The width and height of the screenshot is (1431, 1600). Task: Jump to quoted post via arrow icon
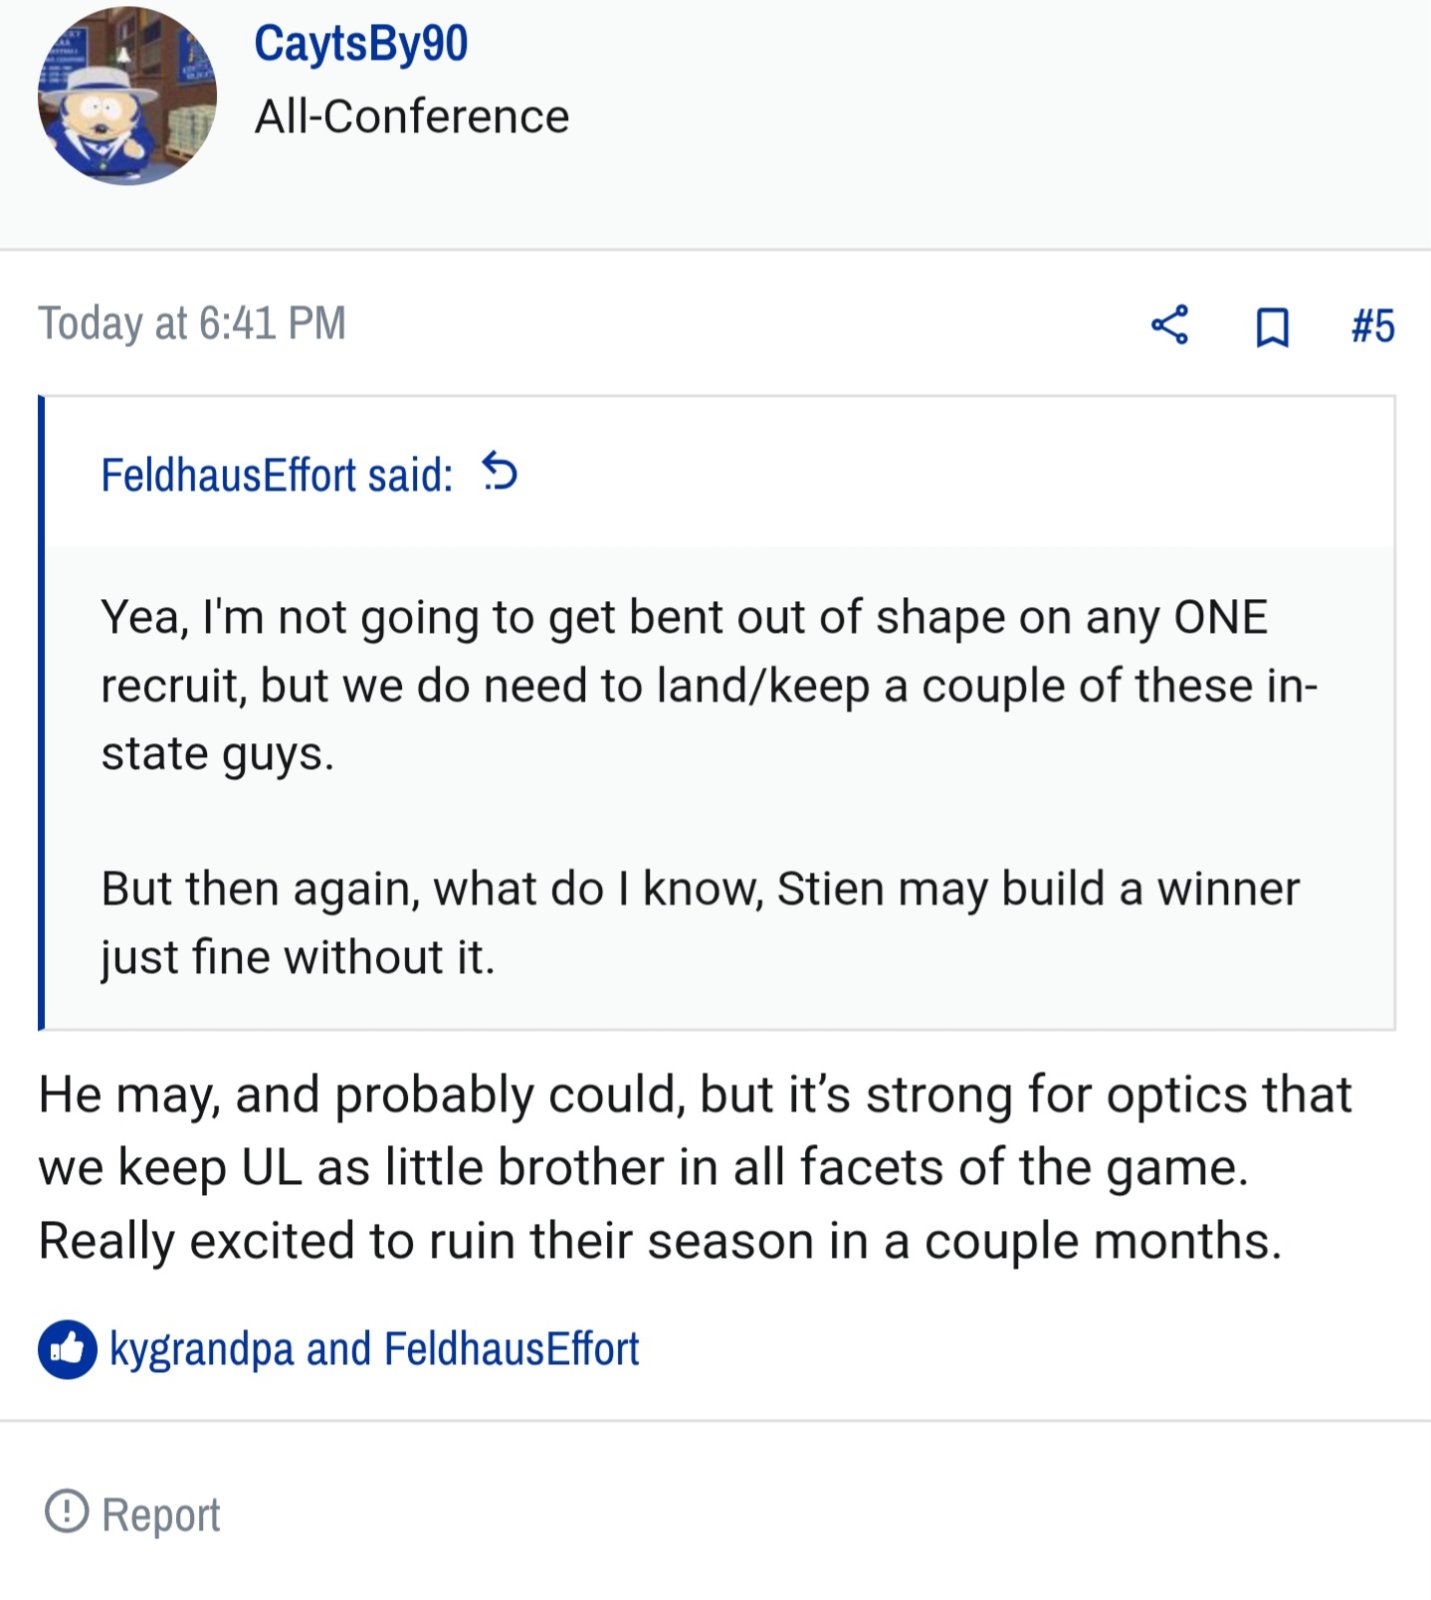point(499,471)
